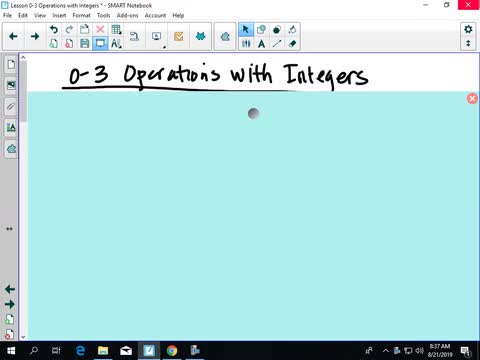
Task: Open the Shapes tool
Action: click(x=262, y=29)
